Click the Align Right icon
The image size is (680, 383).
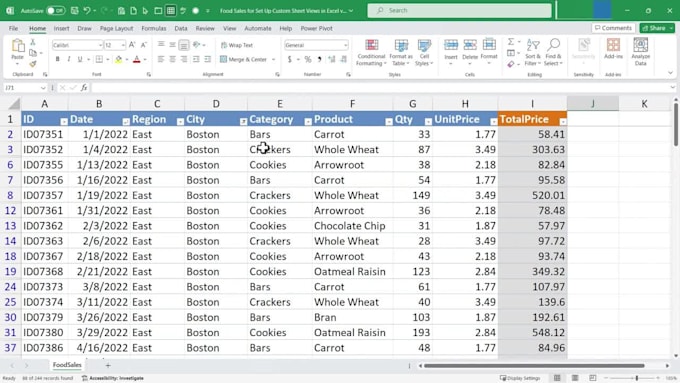click(x=184, y=59)
